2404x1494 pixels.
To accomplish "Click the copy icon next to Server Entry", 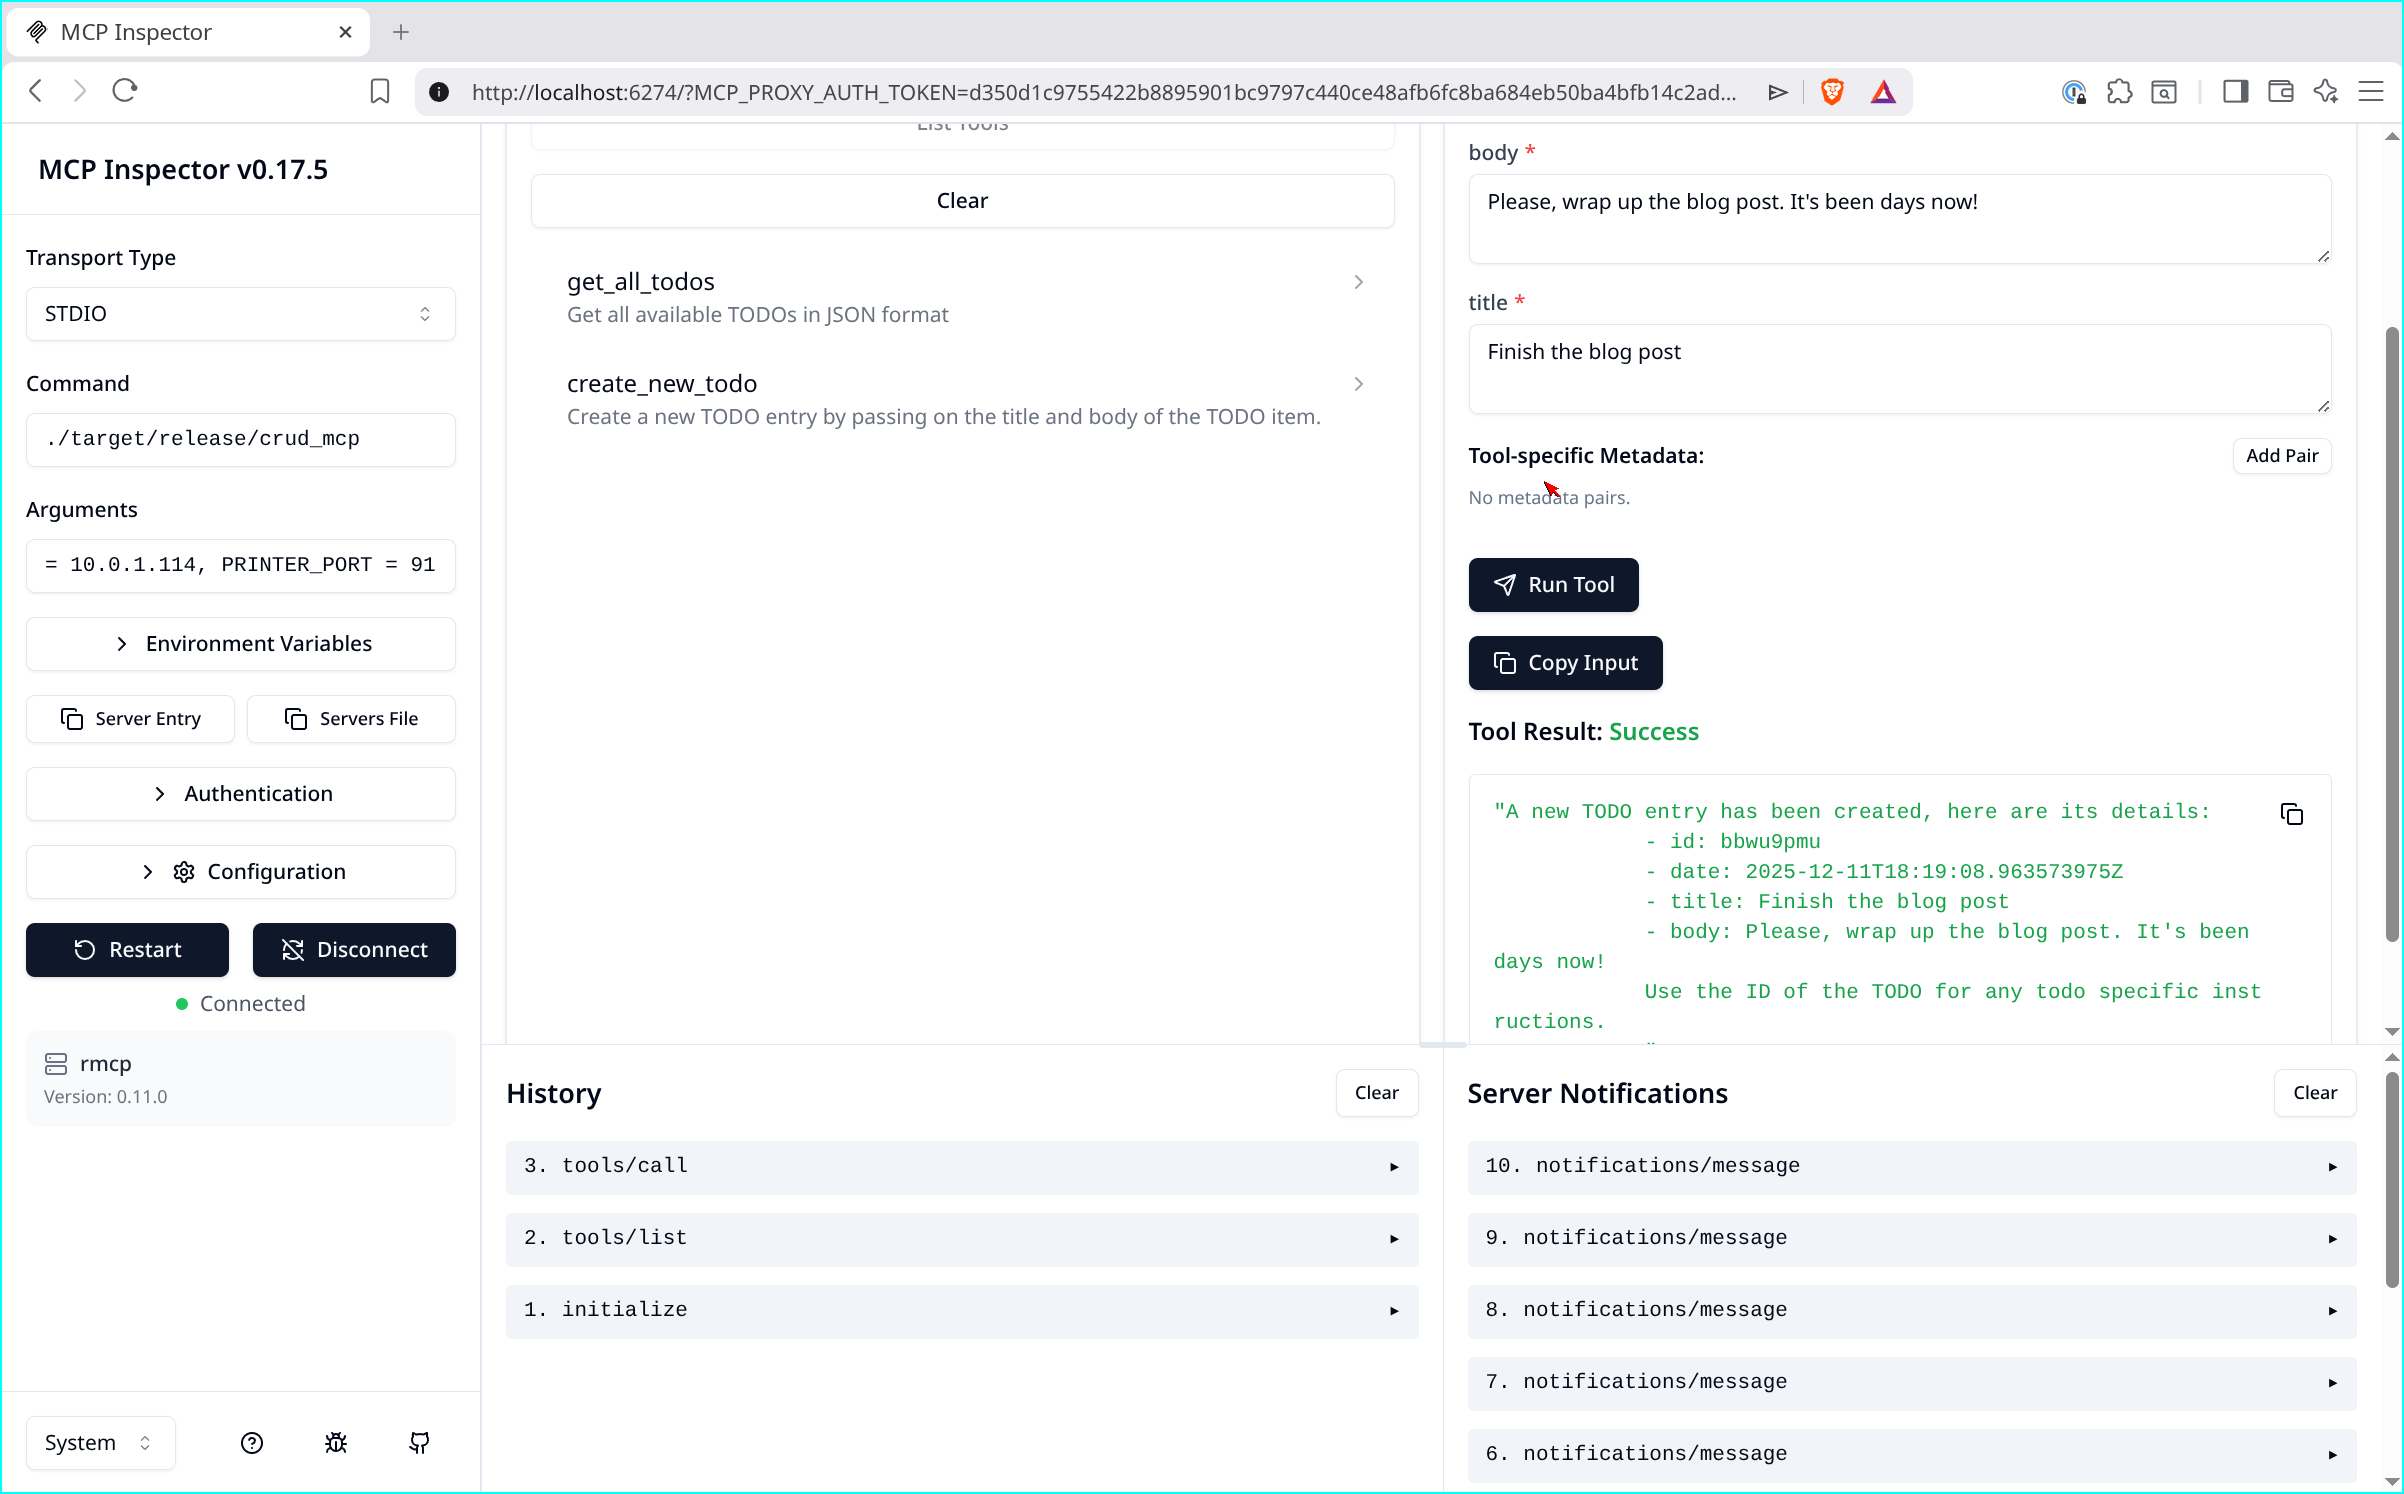I will point(73,718).
